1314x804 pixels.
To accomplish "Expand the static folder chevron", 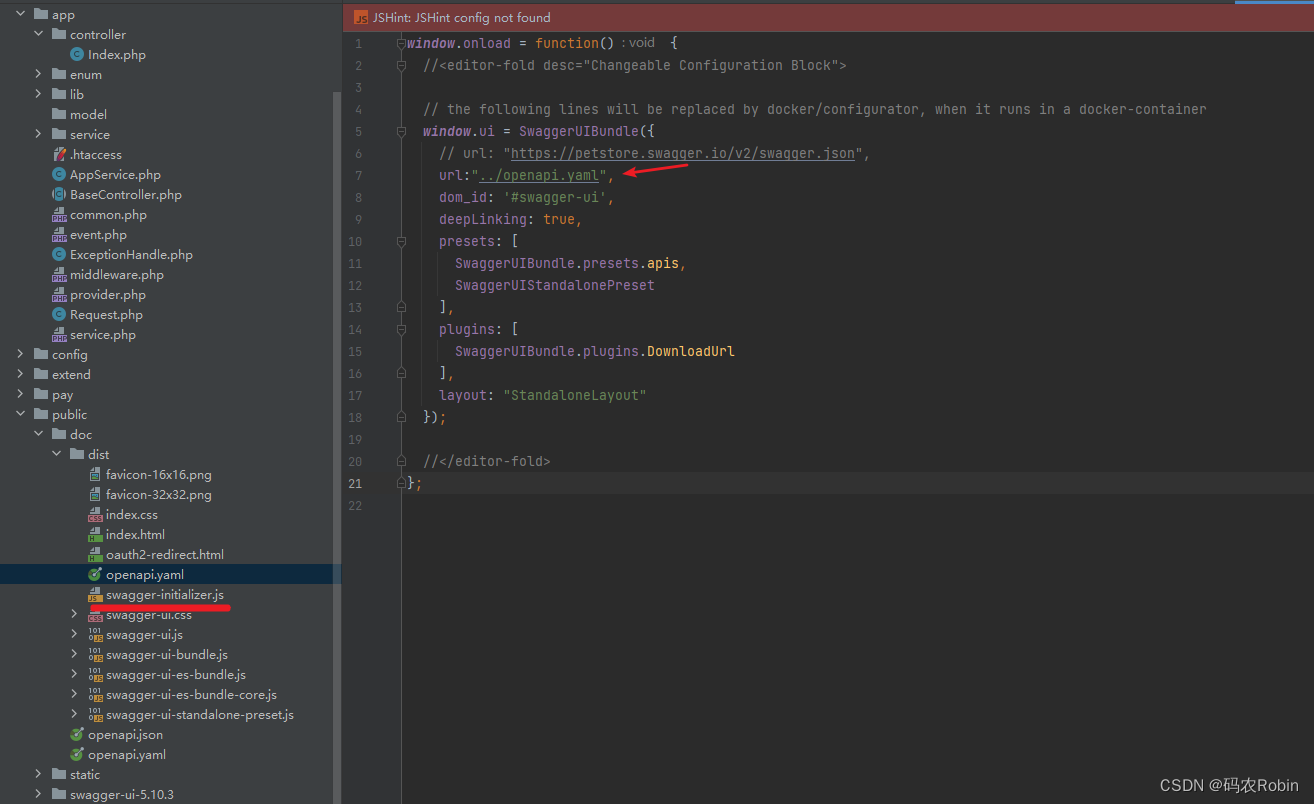I will 39,774.
